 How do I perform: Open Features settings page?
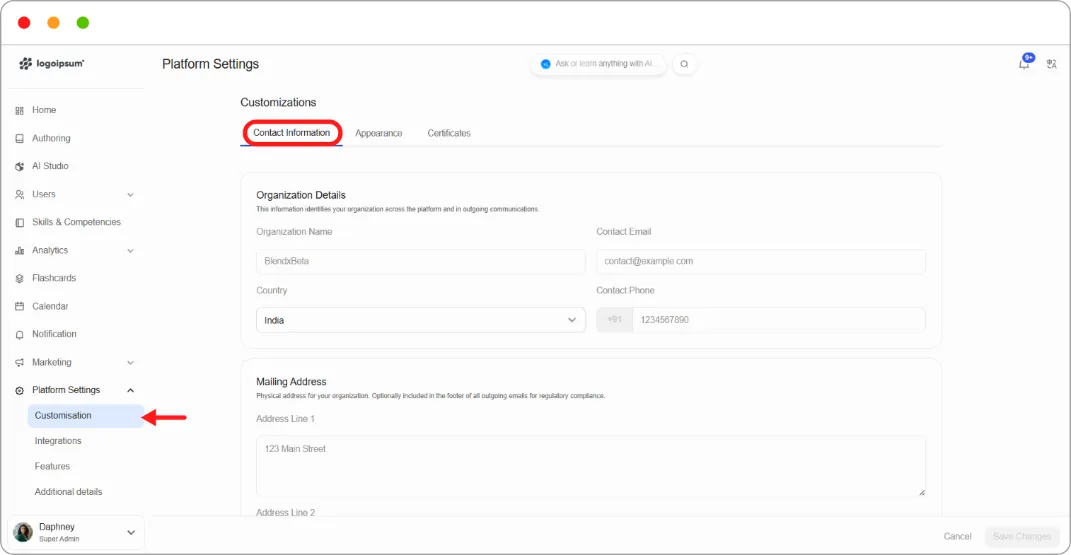(x=53, y=466)
